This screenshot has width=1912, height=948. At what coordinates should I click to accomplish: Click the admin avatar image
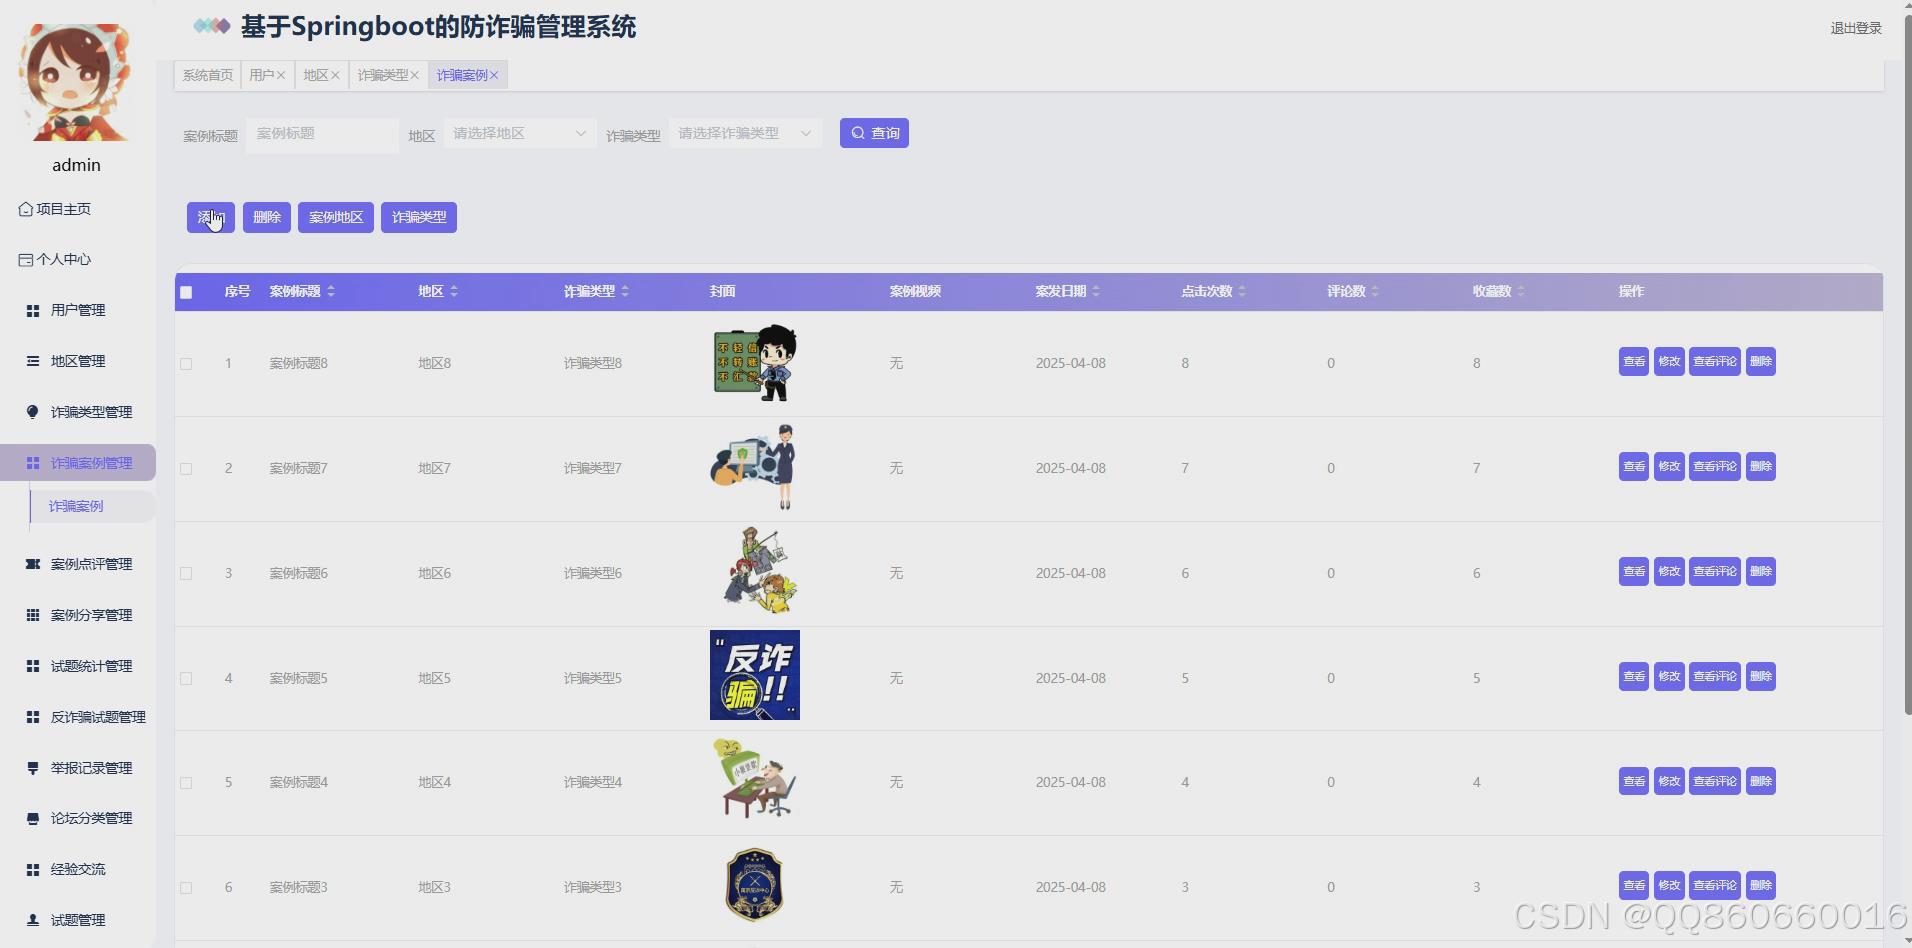coord(76,82)
